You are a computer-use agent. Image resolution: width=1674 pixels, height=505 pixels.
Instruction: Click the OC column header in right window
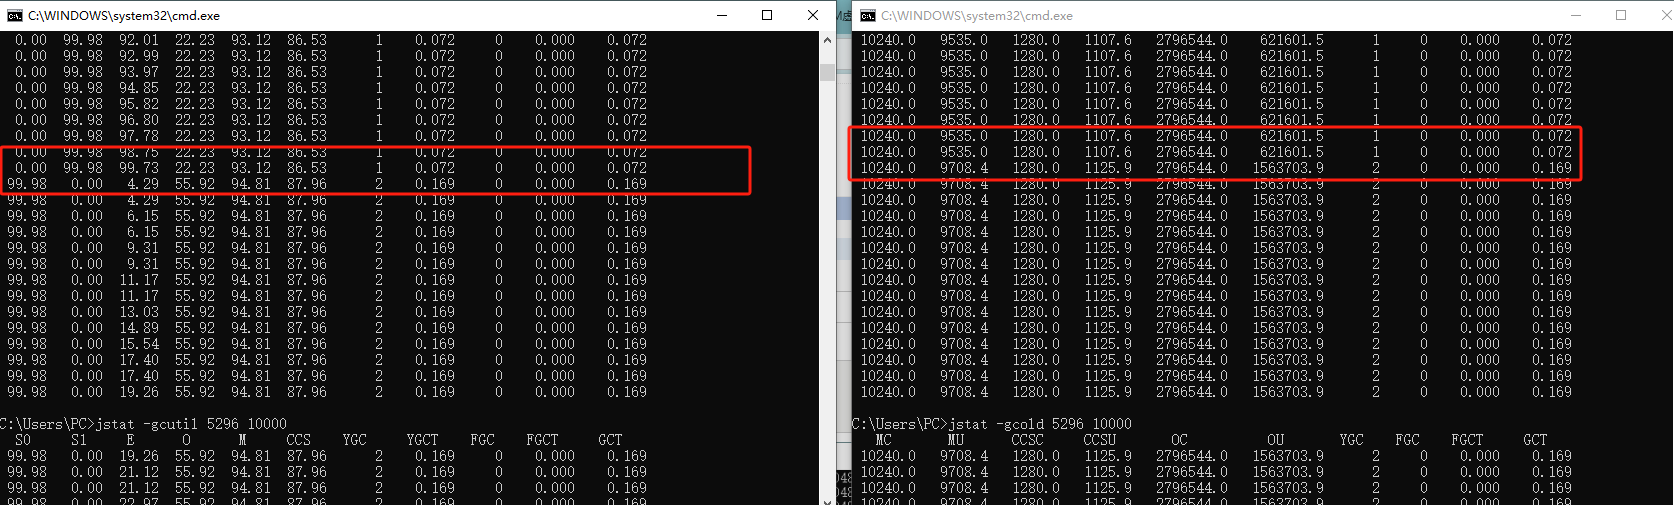click(1179, 440)
